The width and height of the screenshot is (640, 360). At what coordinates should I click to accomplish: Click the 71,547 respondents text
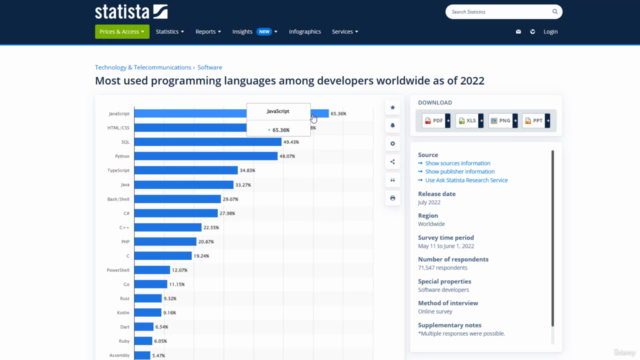point(442,268)
